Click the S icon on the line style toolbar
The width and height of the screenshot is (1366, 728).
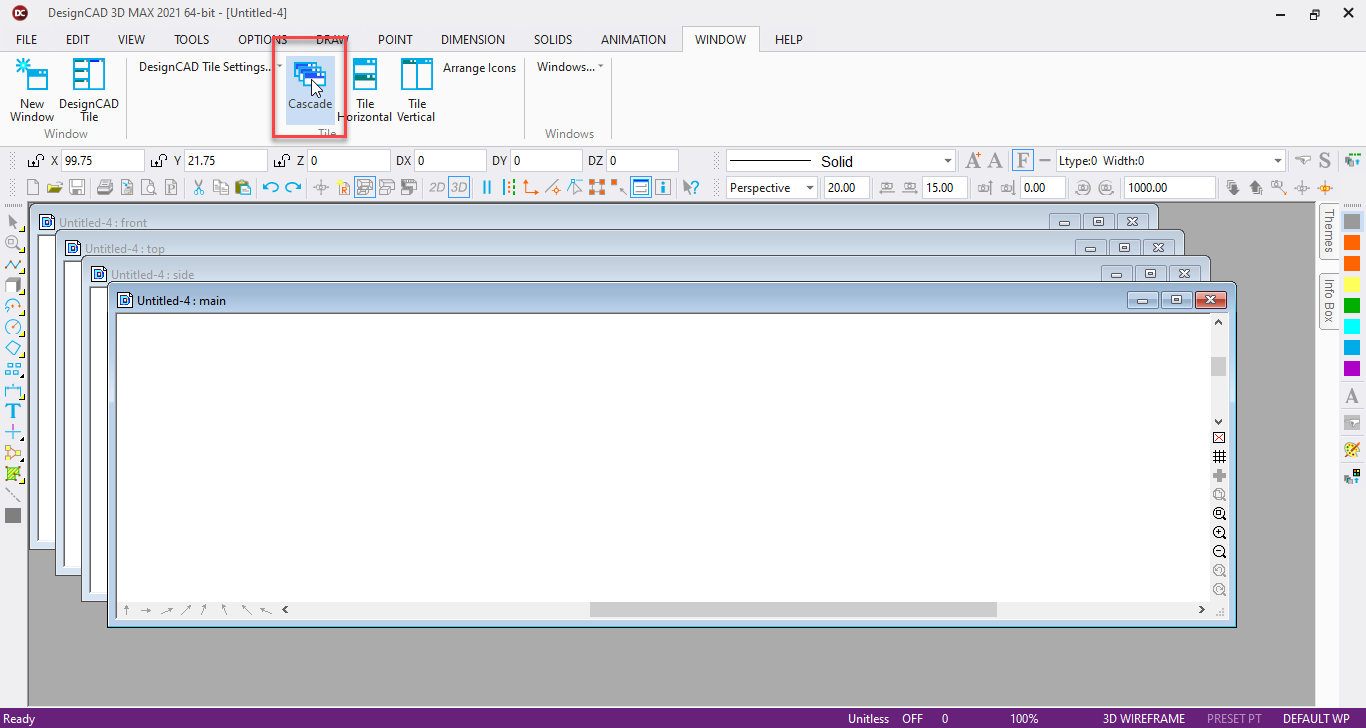pyautogui.click(x=1325, y=160)
